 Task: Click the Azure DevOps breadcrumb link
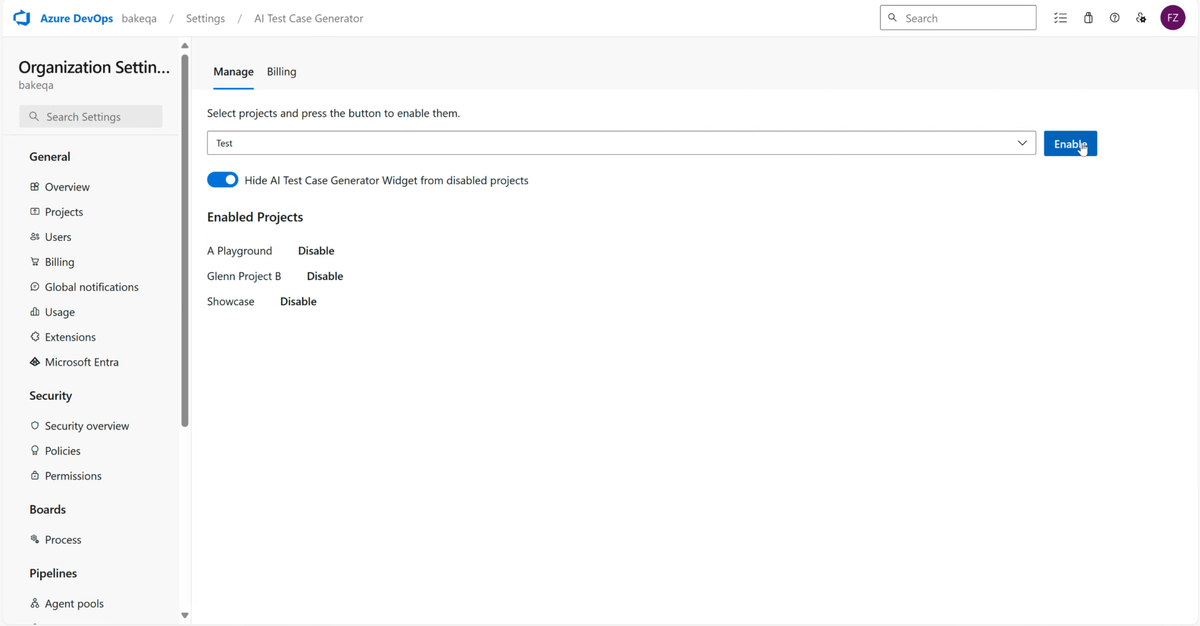coord(76,18)
